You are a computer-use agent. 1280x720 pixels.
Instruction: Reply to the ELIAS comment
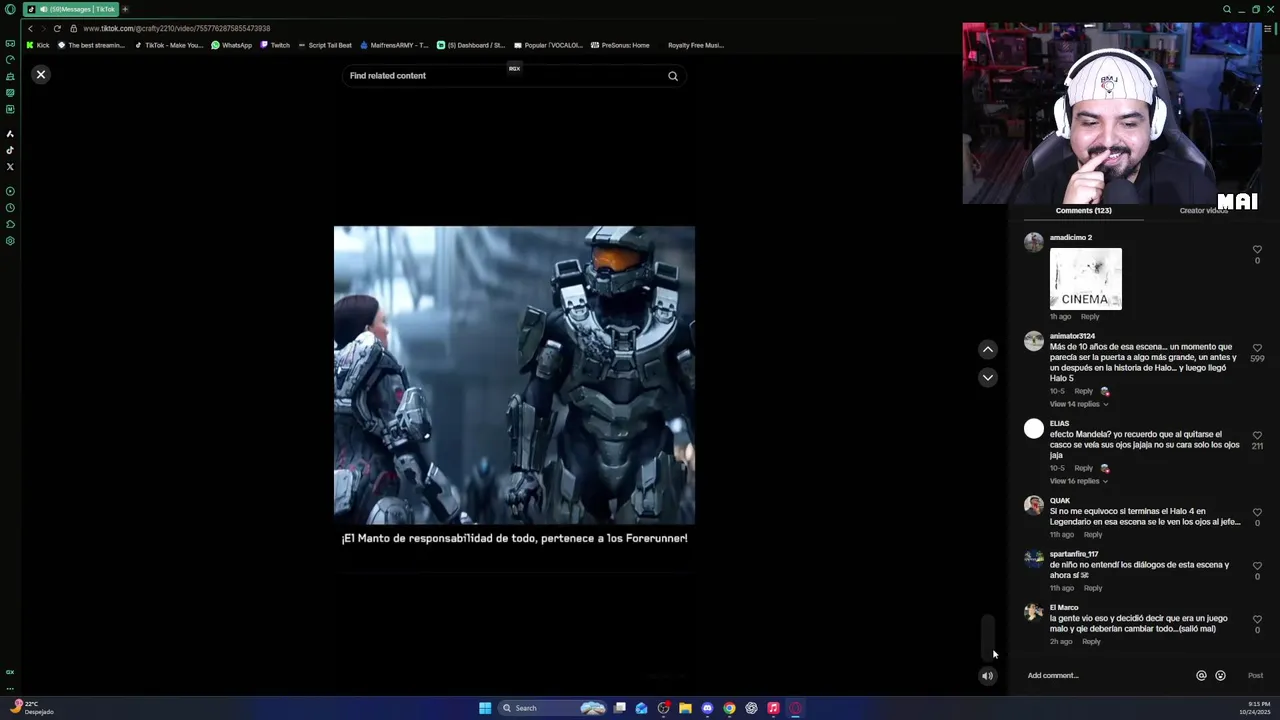click(x=1083, y=468)
